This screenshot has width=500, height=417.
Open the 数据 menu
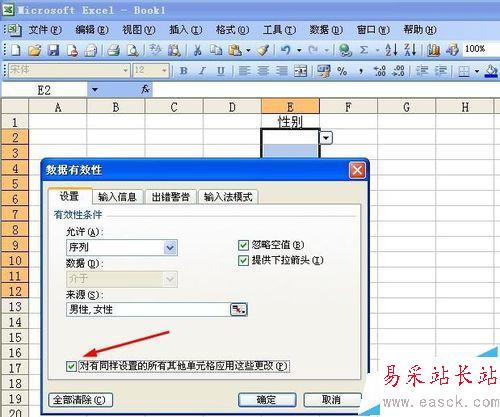(326, 30)
